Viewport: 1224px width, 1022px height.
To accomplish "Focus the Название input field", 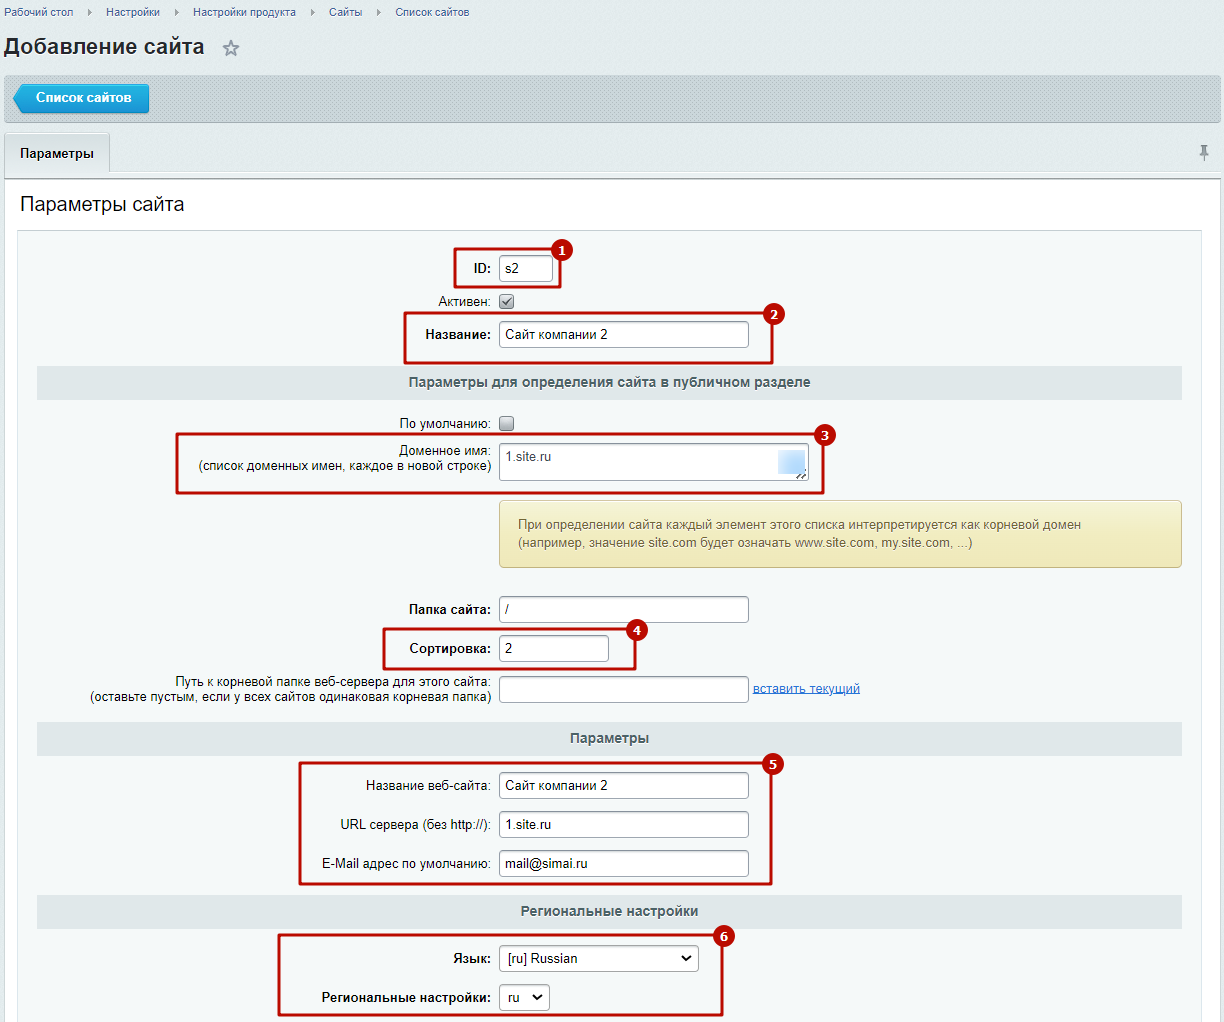I will click(623, 334).
